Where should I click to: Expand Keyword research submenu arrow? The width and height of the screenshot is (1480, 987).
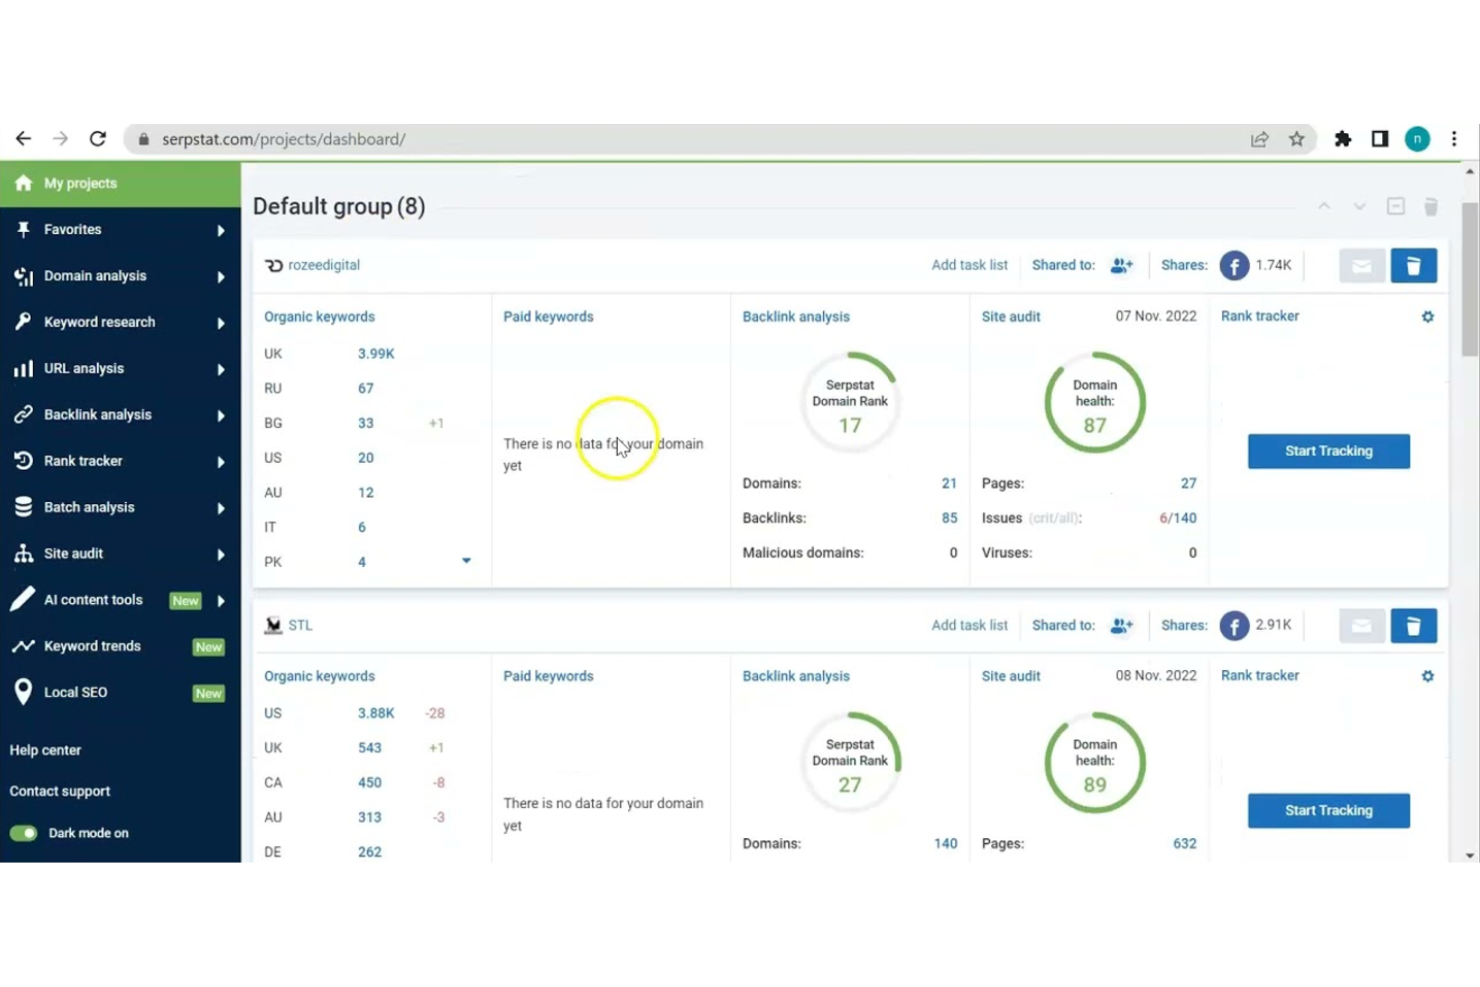(x=221, y=323)
